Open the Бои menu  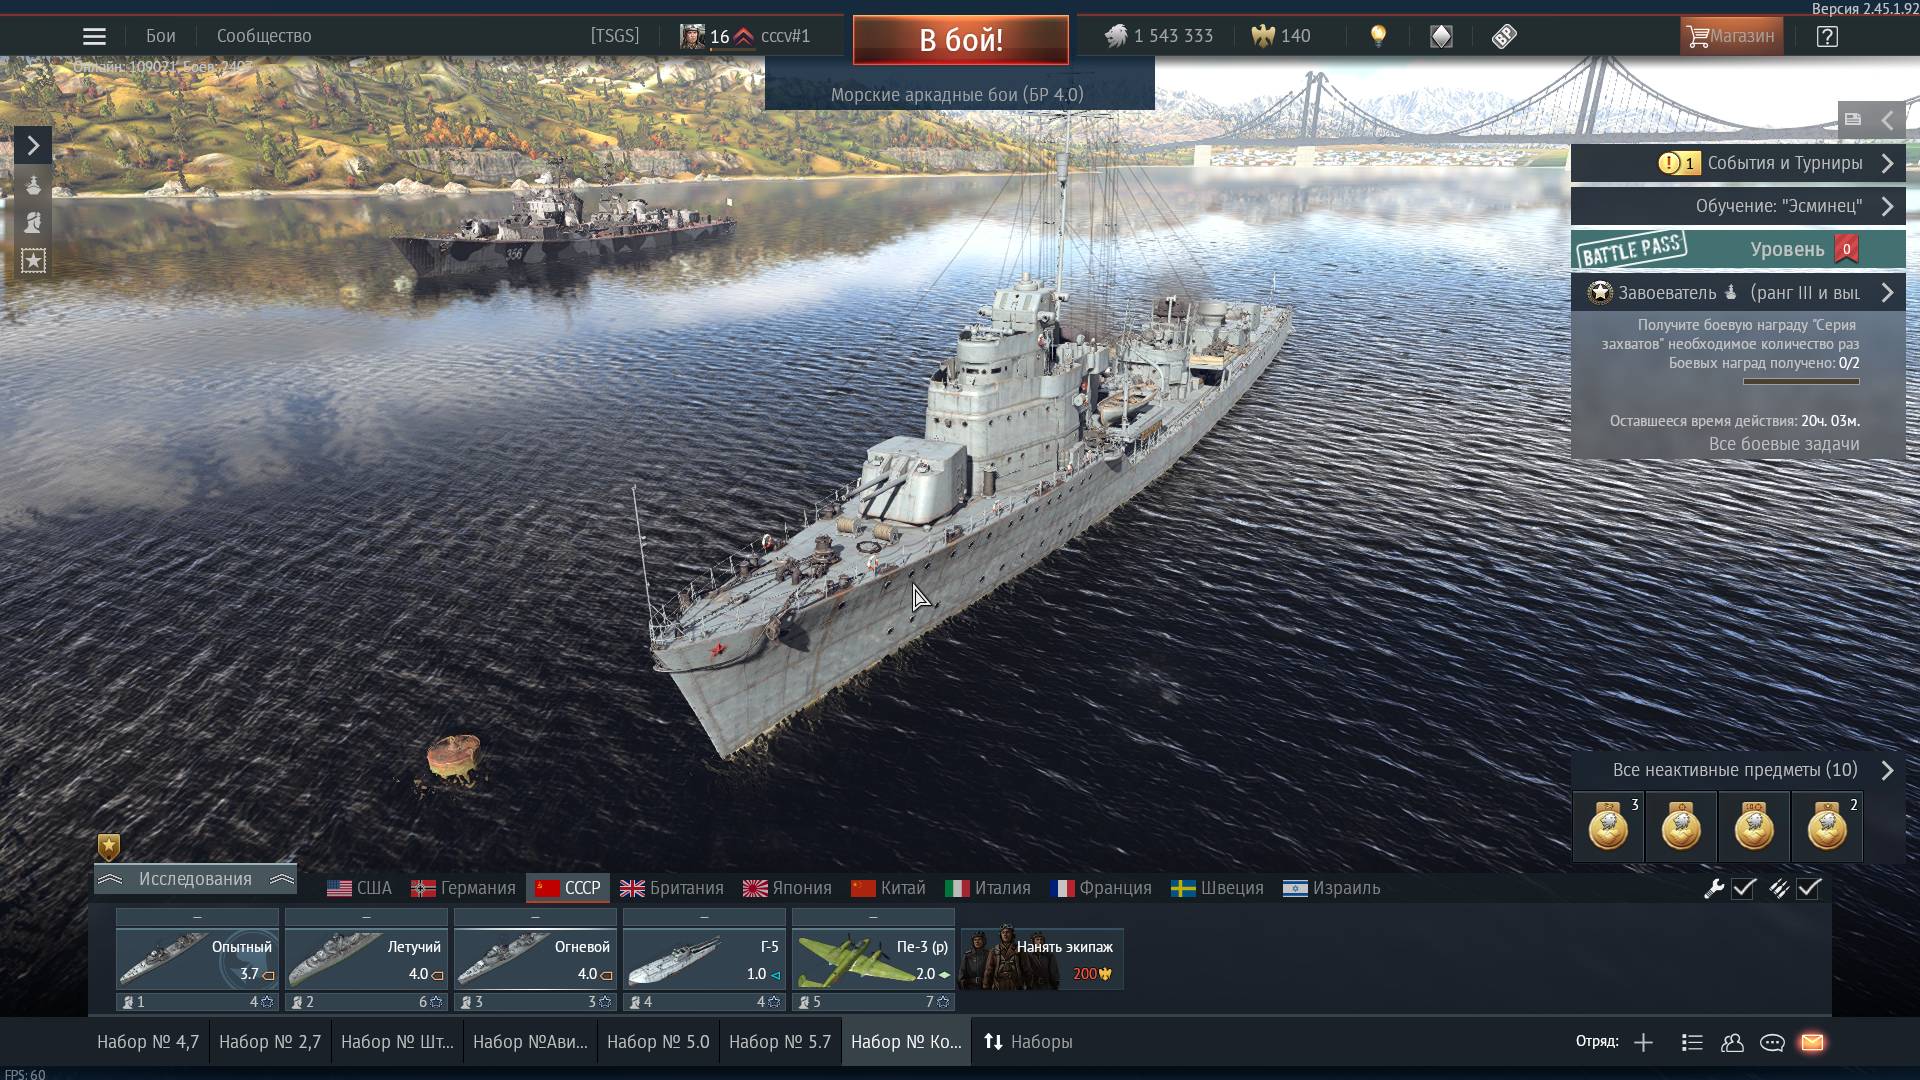tap(161, 36)
